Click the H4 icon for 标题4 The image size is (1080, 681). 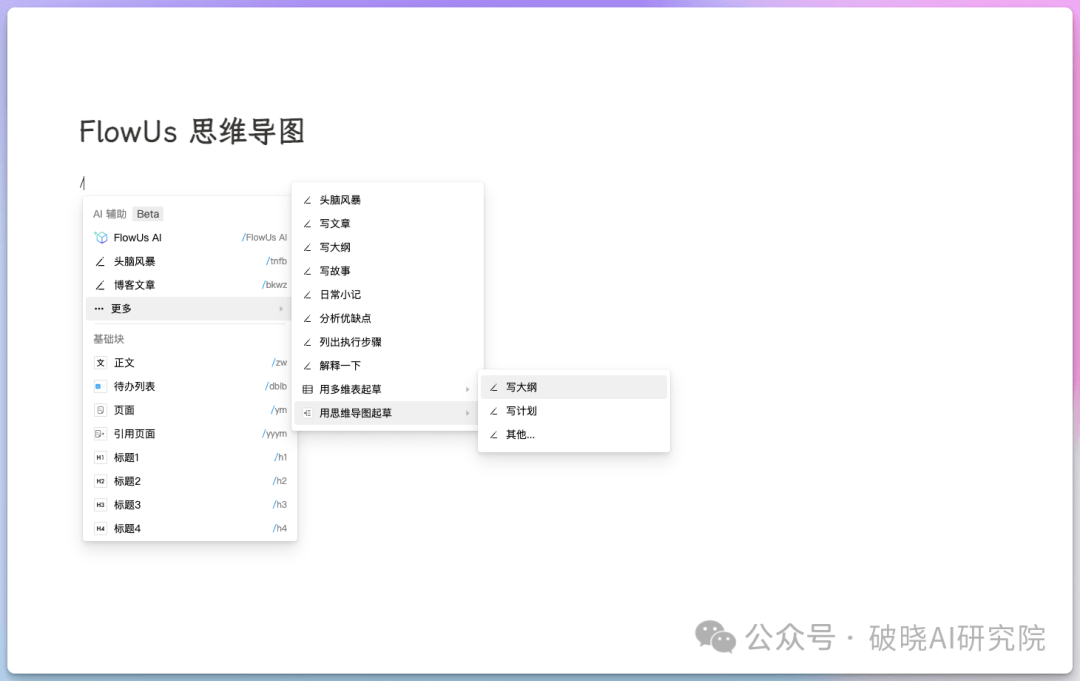[x=101, y=529]
